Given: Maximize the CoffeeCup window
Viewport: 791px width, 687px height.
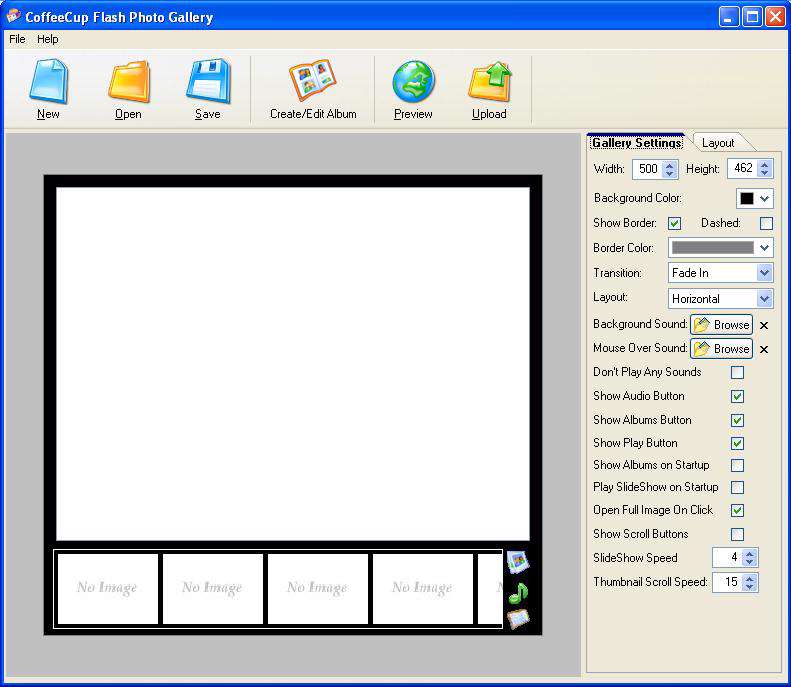Looking at the screenshot, I should pos(752,17).
